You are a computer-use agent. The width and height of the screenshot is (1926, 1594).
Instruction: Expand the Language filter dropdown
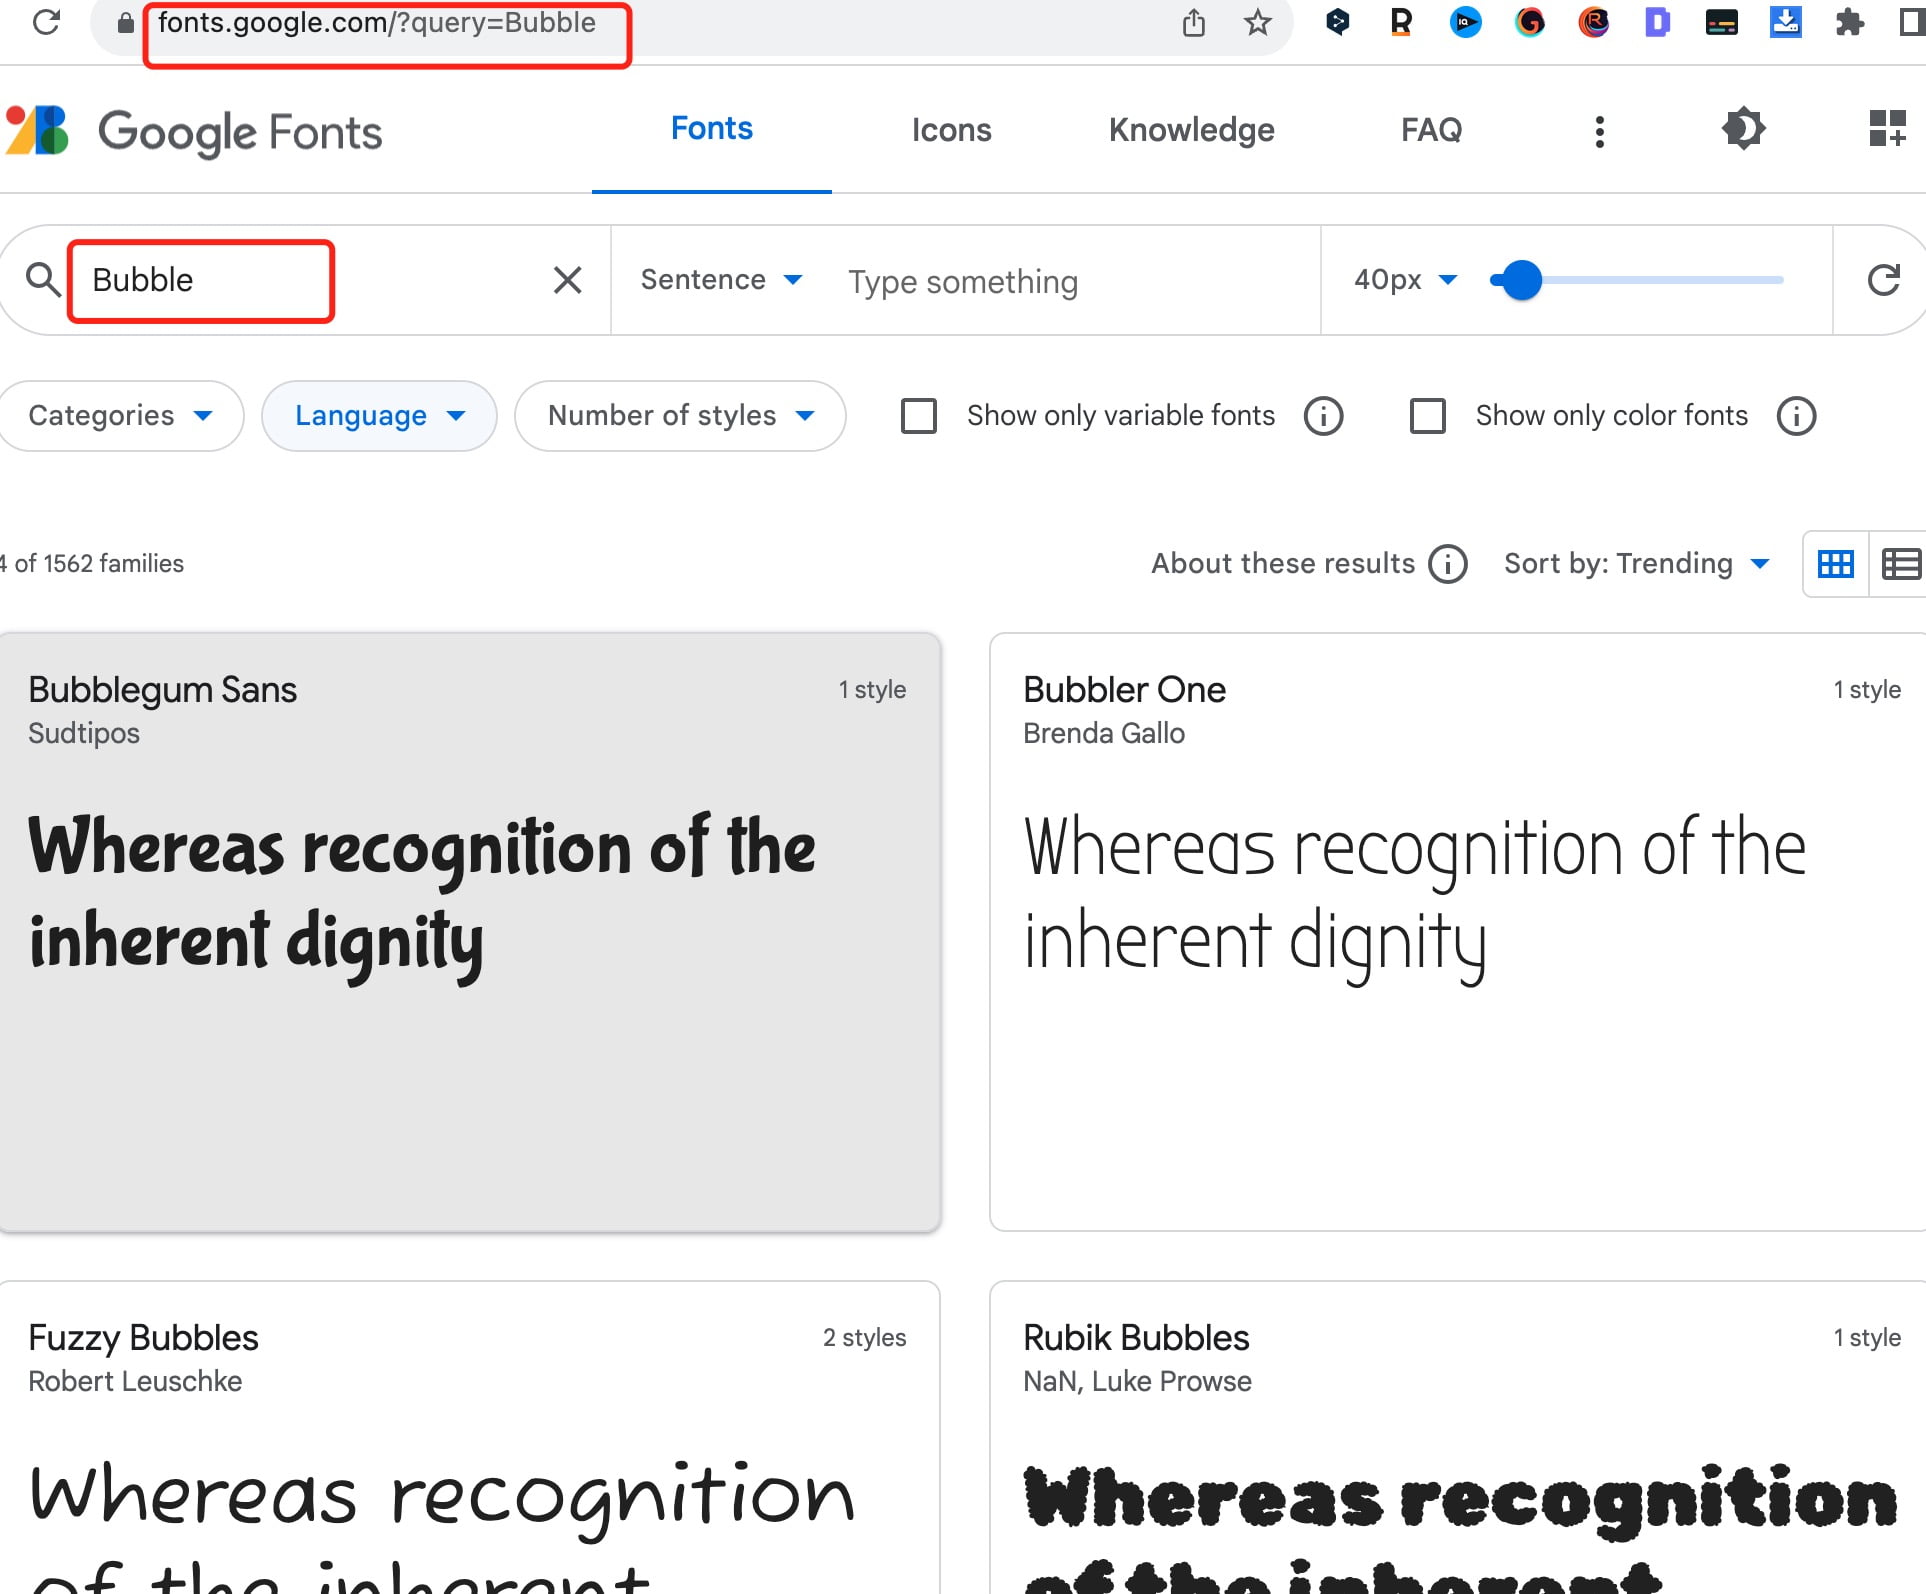(x=379, y=416)
